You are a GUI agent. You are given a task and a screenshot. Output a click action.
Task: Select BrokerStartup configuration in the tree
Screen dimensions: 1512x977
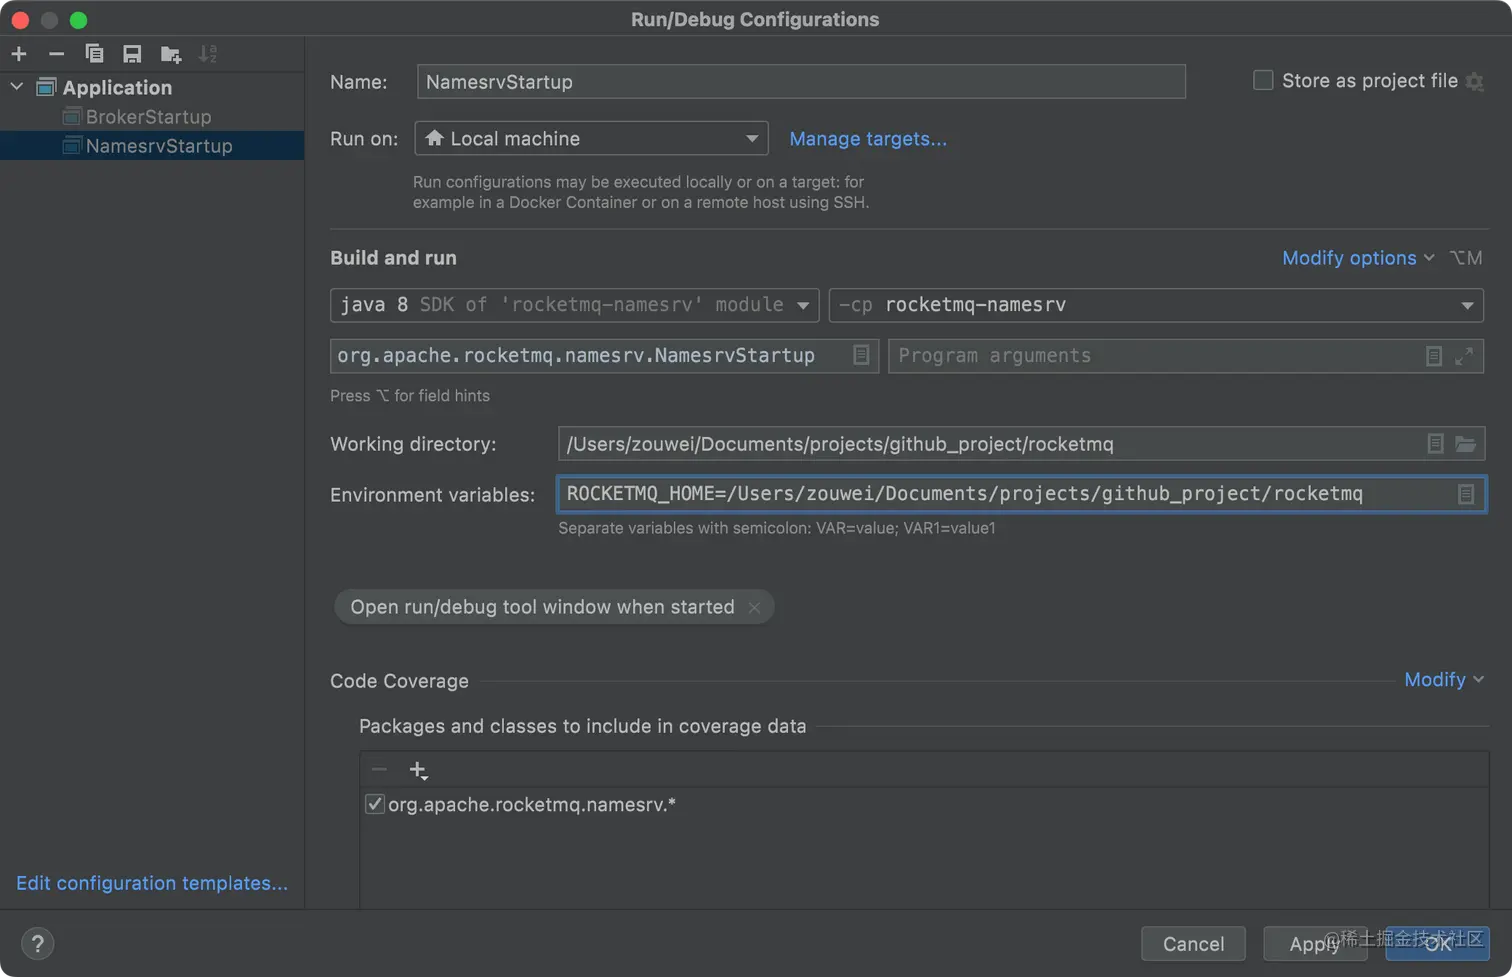pos(148,117)
